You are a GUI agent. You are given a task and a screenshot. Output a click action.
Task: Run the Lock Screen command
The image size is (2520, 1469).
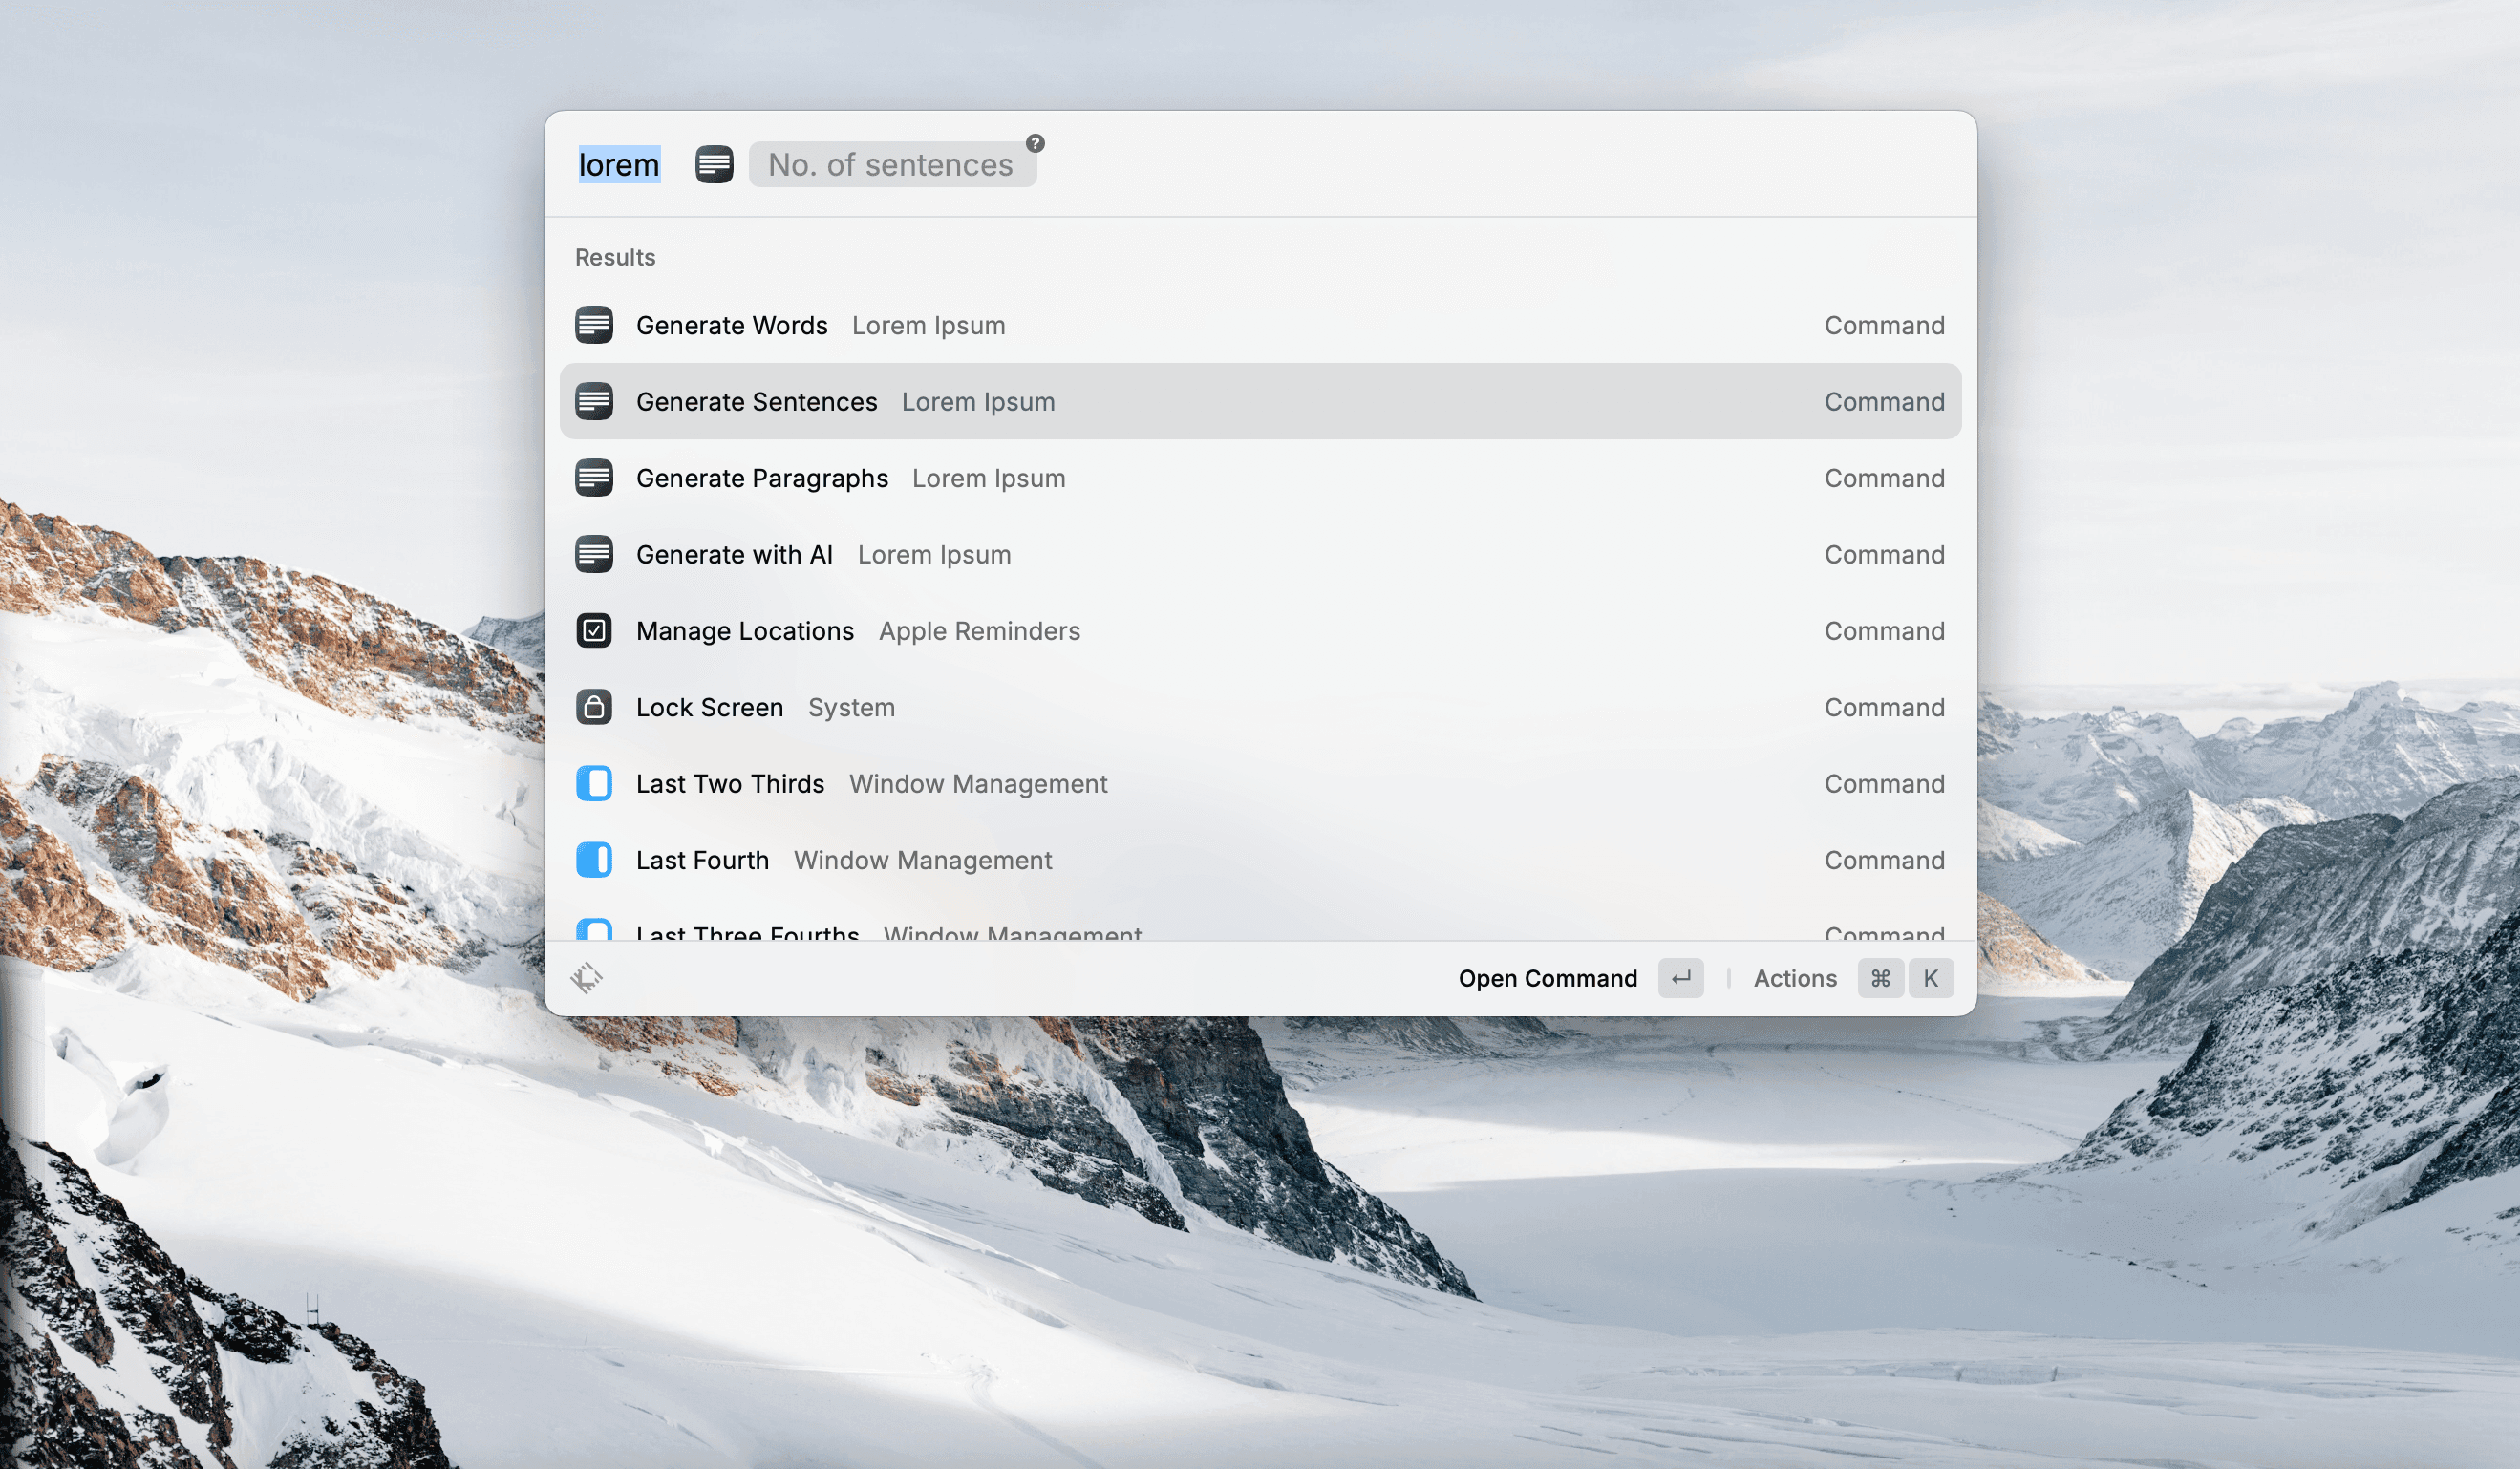[900, 707]
